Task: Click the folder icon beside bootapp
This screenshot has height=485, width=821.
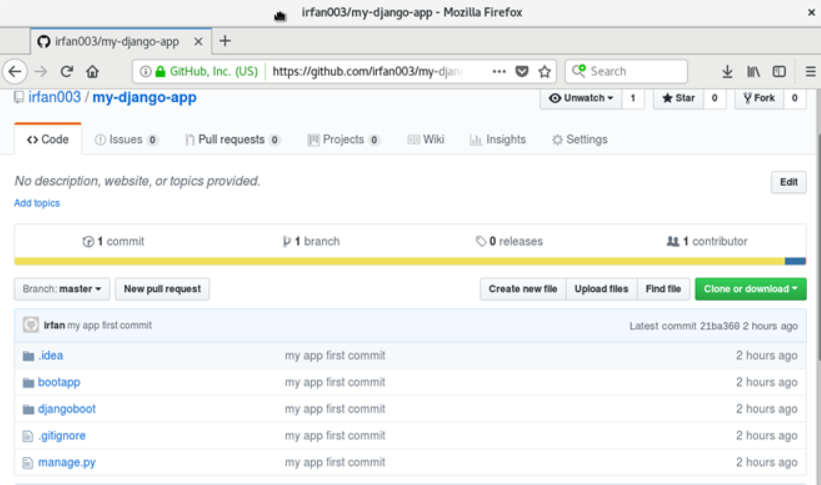Action: (x=28, y=383)
